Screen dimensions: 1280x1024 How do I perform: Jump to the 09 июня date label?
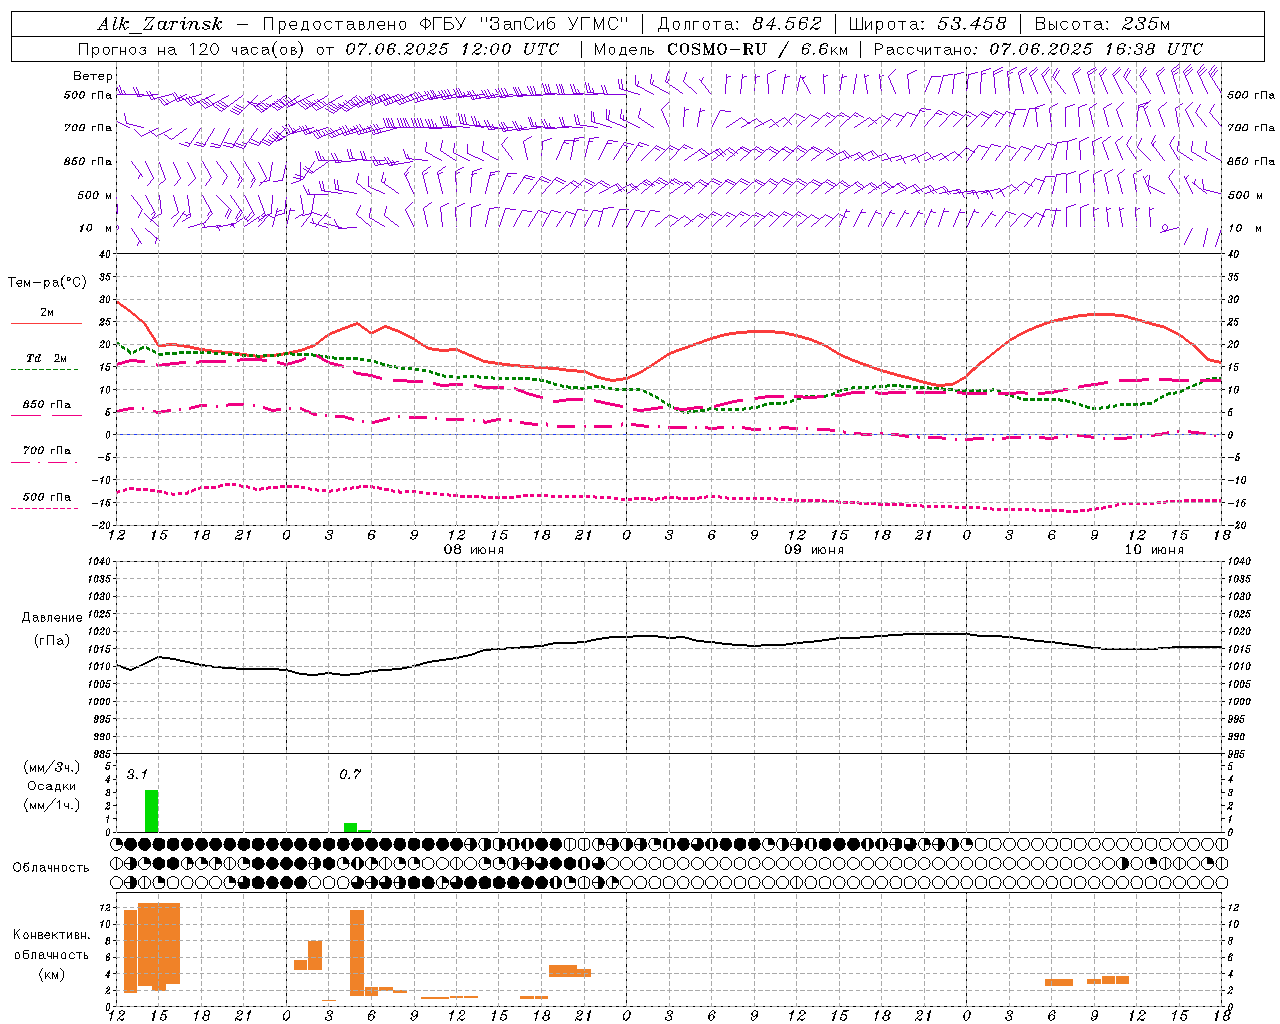pyautogui.click(x=813, y=550)
